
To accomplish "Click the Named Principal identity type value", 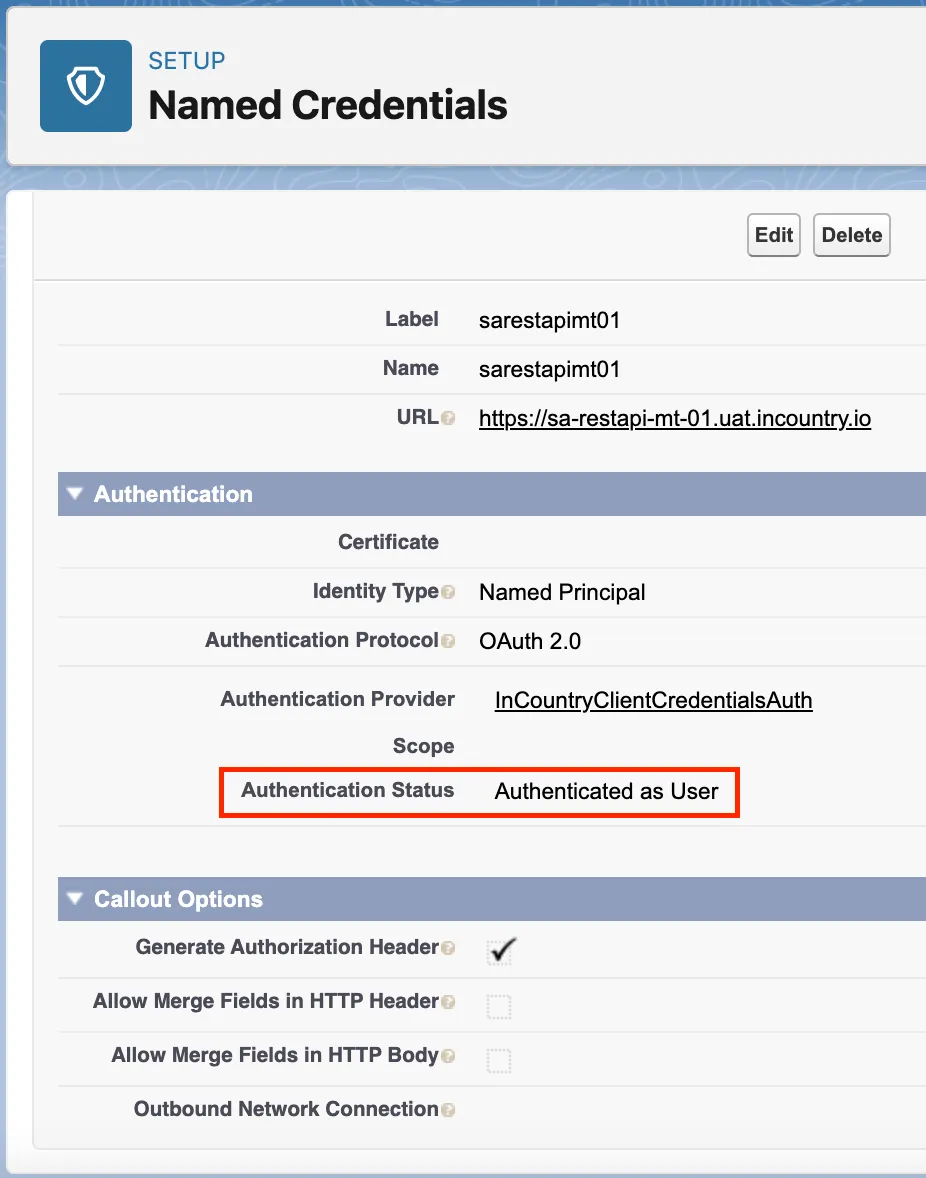I will click(x=562, y=592).
